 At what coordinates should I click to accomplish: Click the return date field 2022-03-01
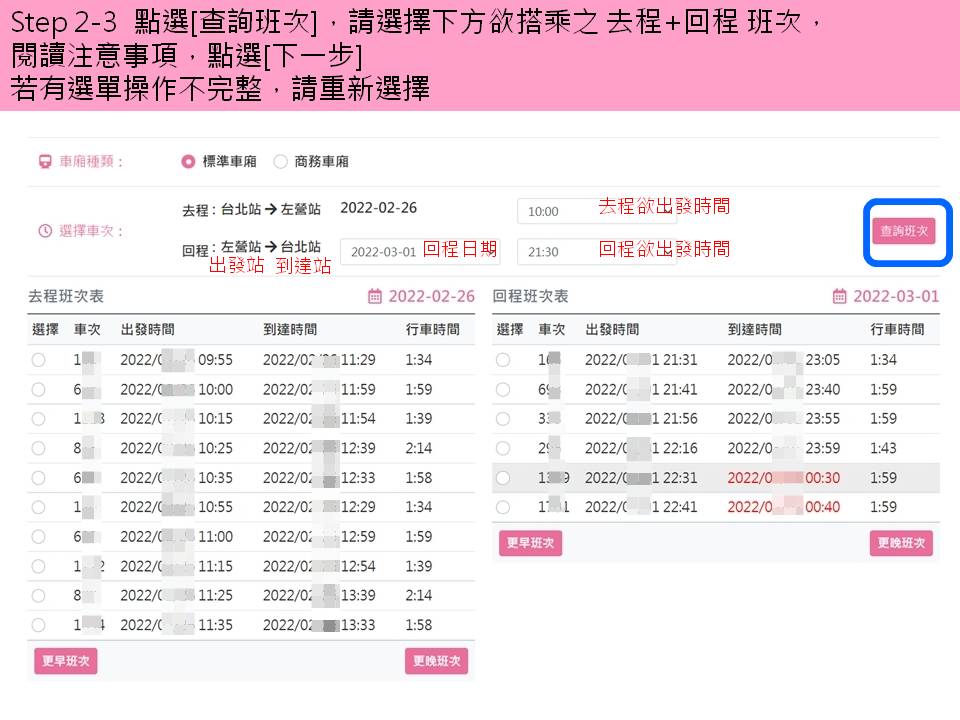point(383,252)
